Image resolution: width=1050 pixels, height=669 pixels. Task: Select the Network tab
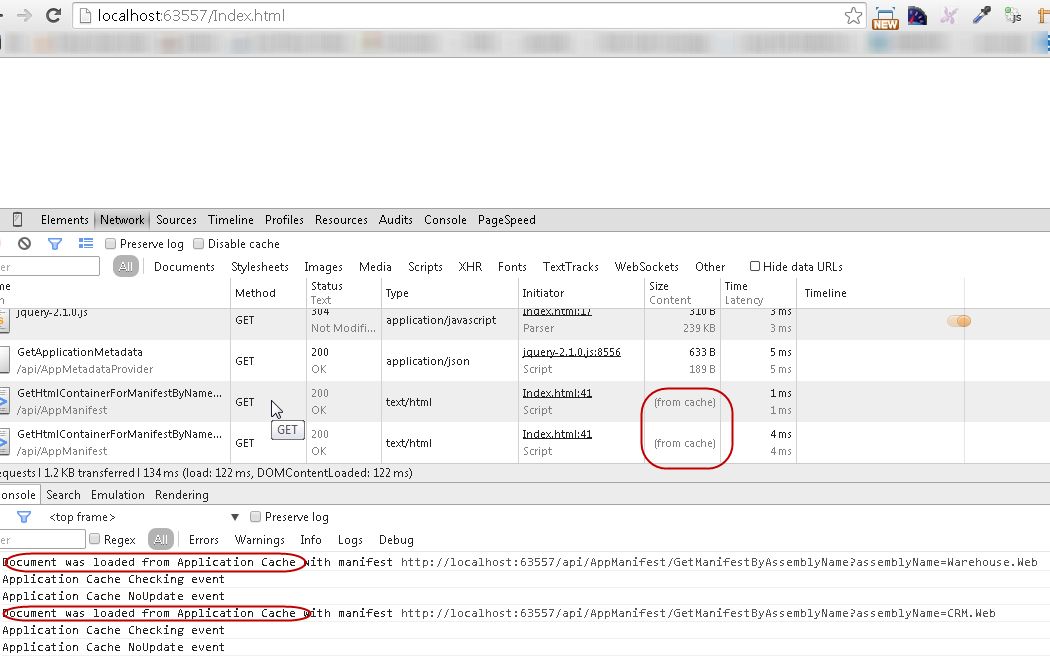click(122, 220)
